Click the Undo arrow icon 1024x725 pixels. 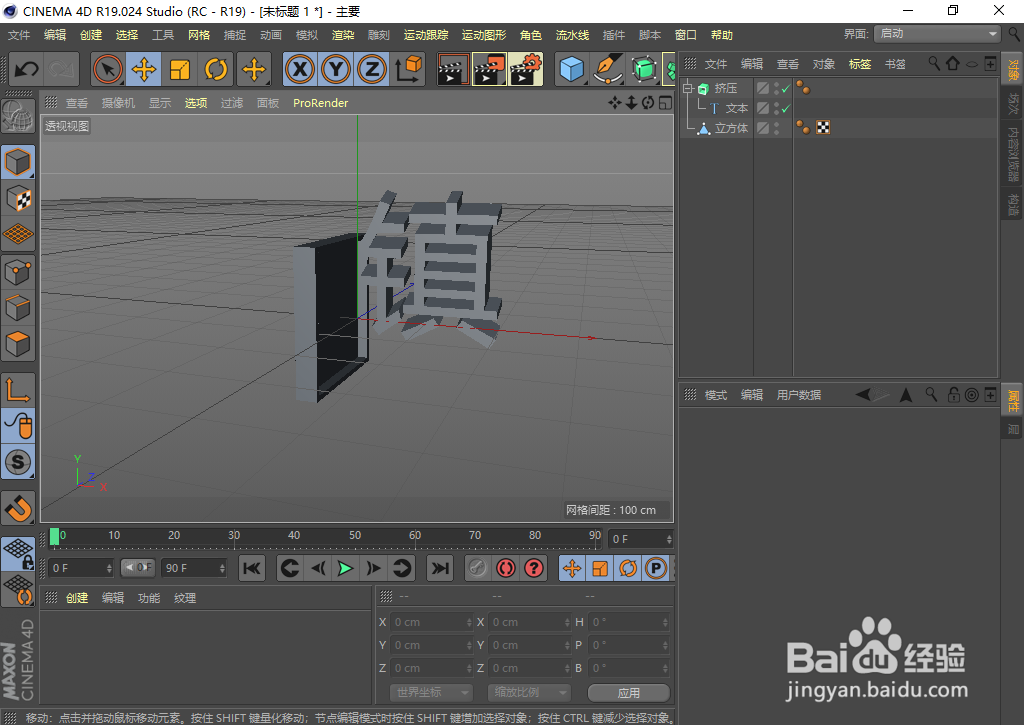[x=26, y=69]
